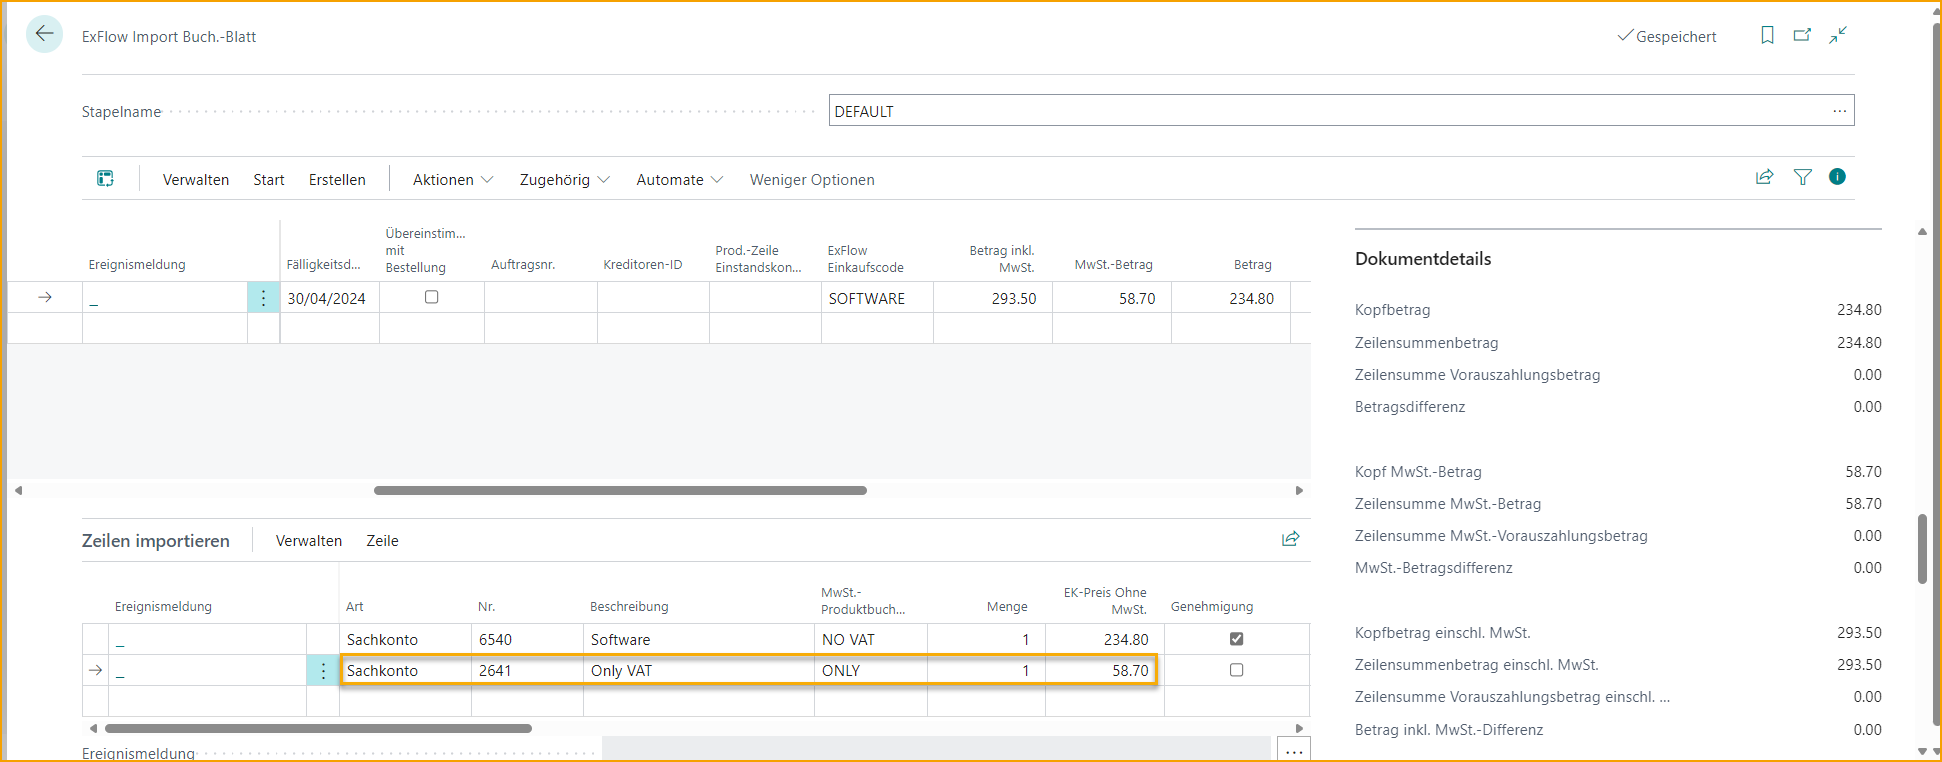Click the back arrow button

(44, 35)
